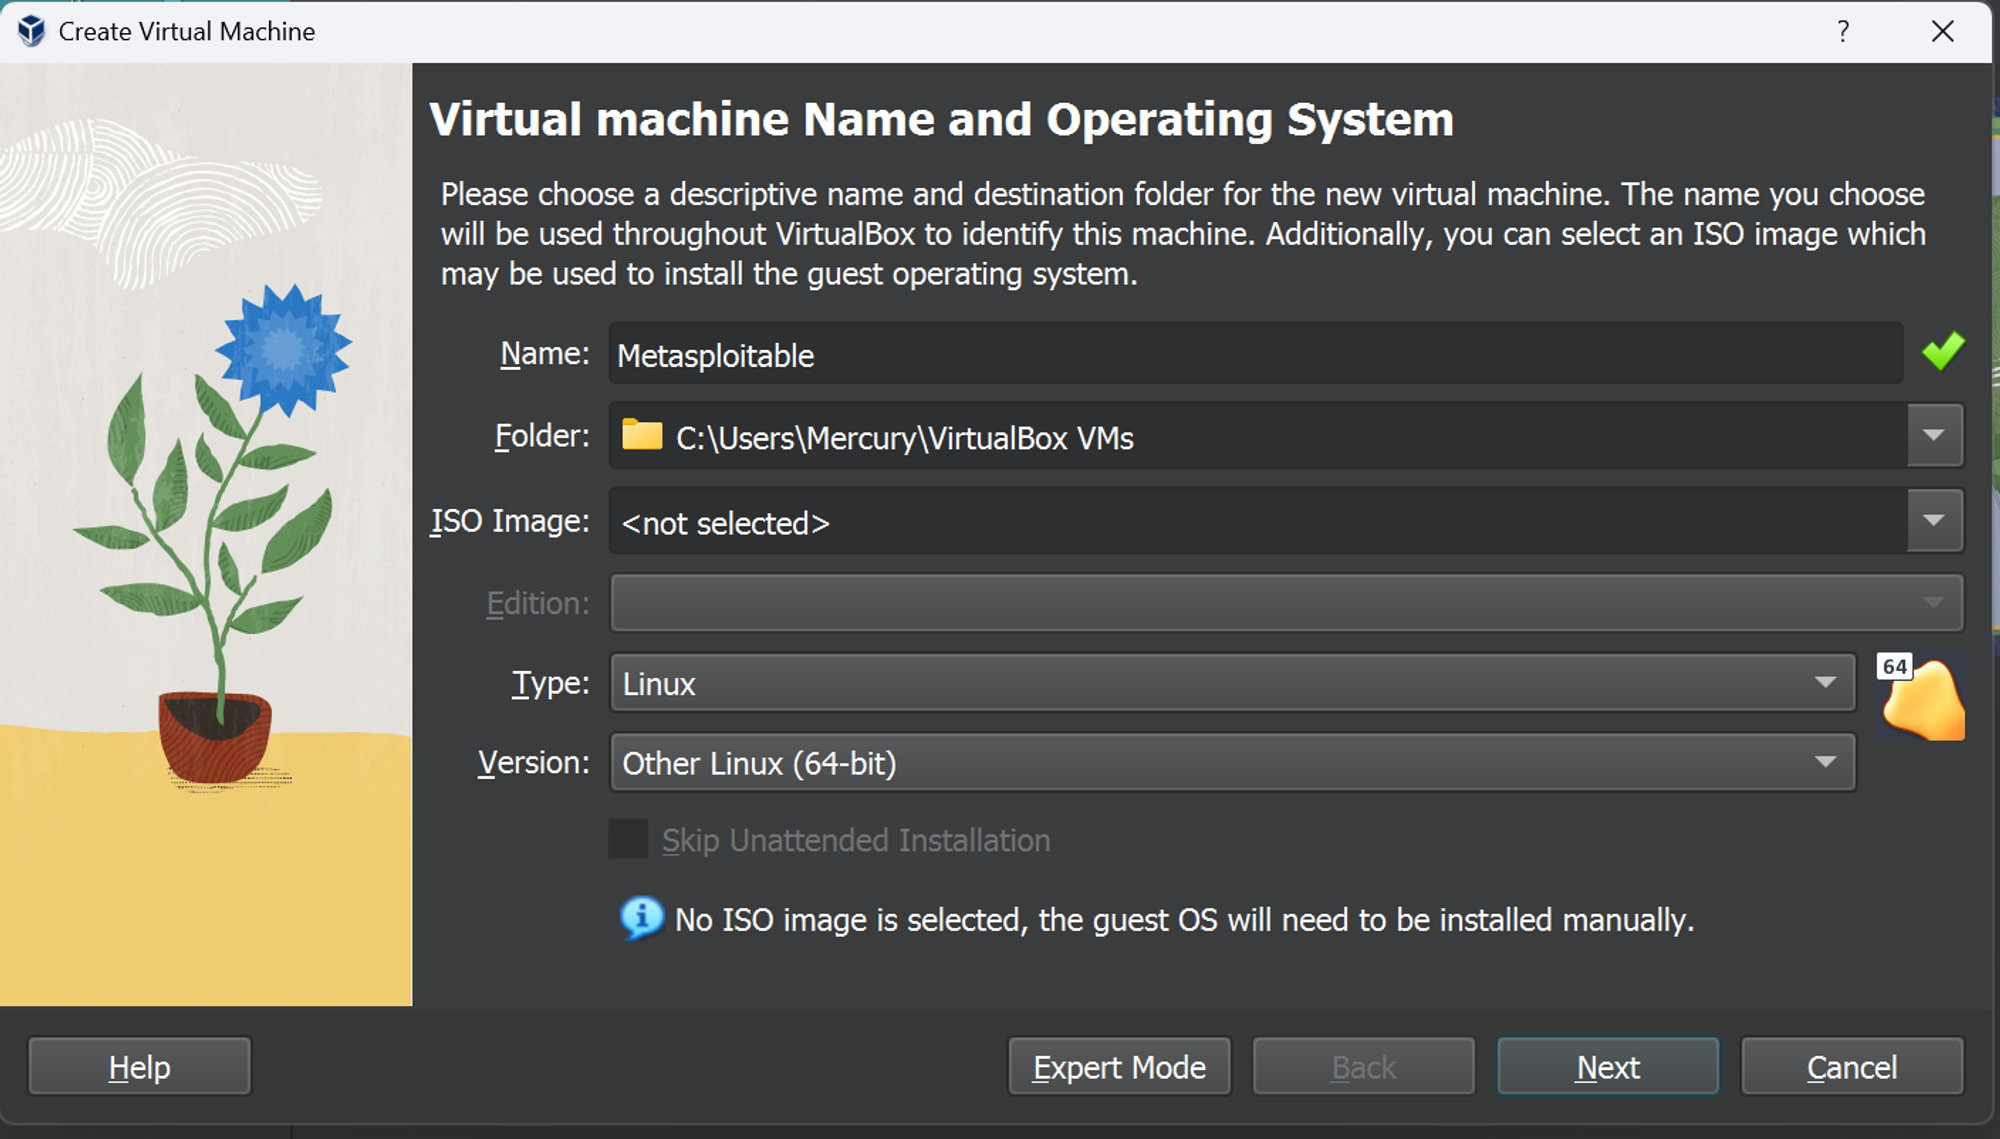Switch to Expert Mode

tap(1119, 1067)
